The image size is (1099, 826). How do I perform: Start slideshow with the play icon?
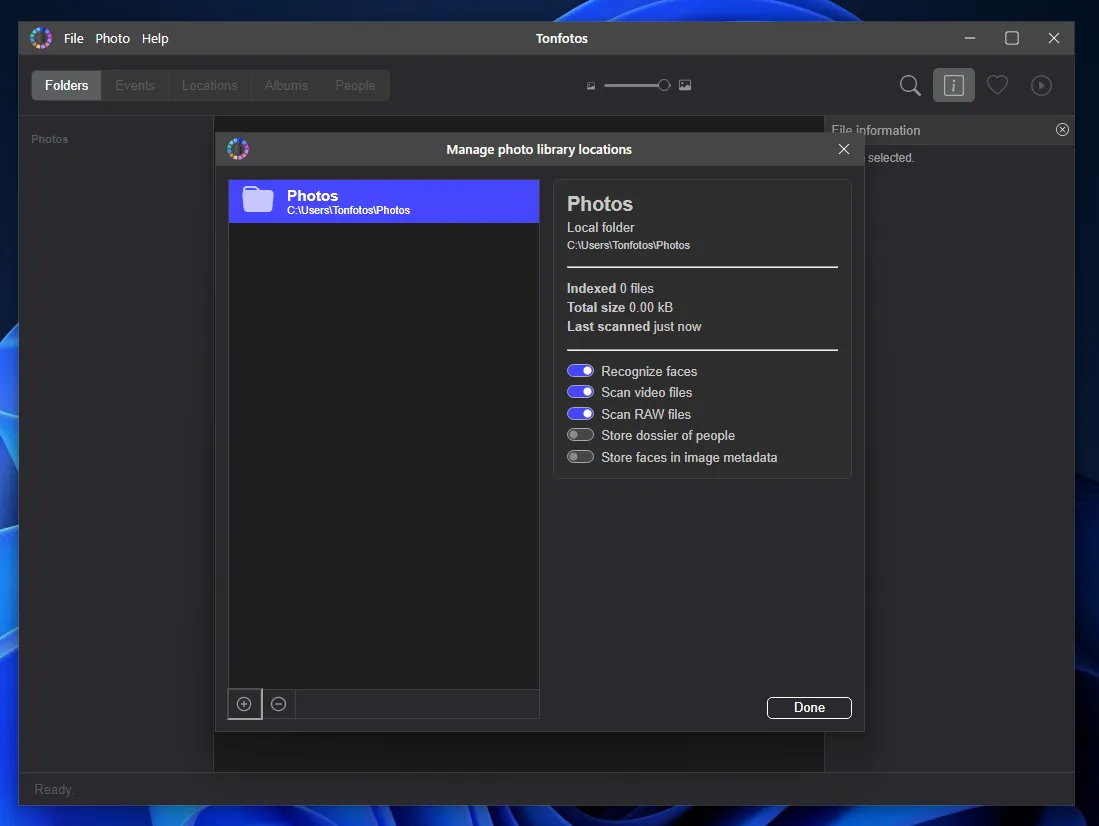point(1041,86)
